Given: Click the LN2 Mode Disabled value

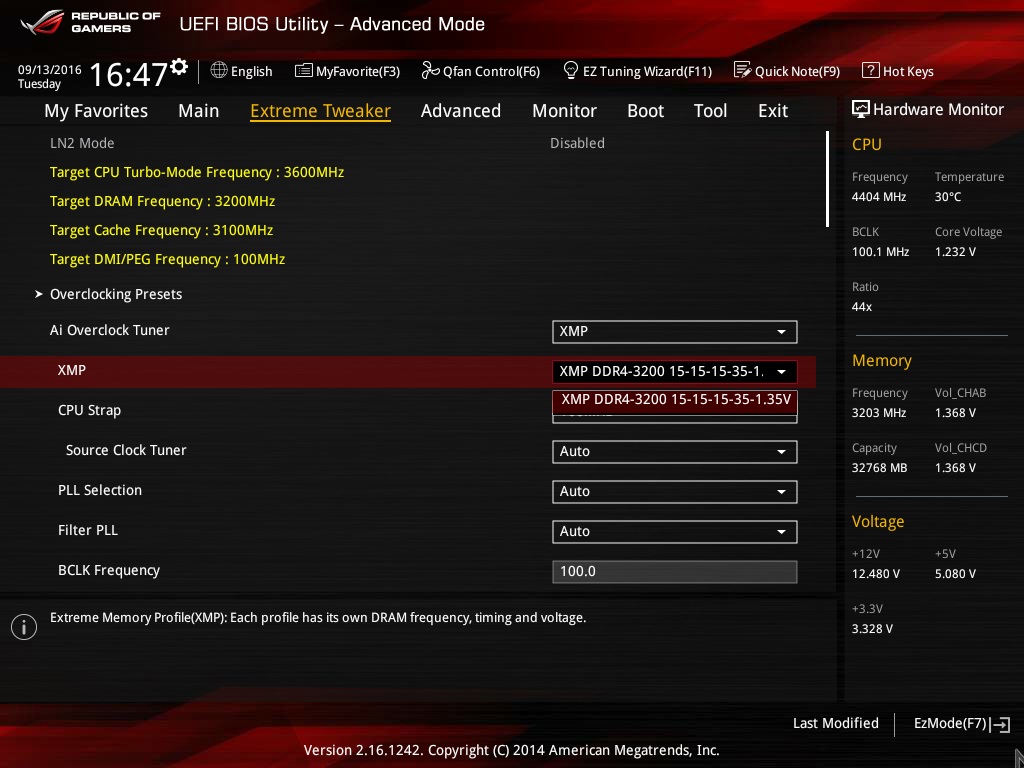Looking at the screenshot, I should click(577, 143).
